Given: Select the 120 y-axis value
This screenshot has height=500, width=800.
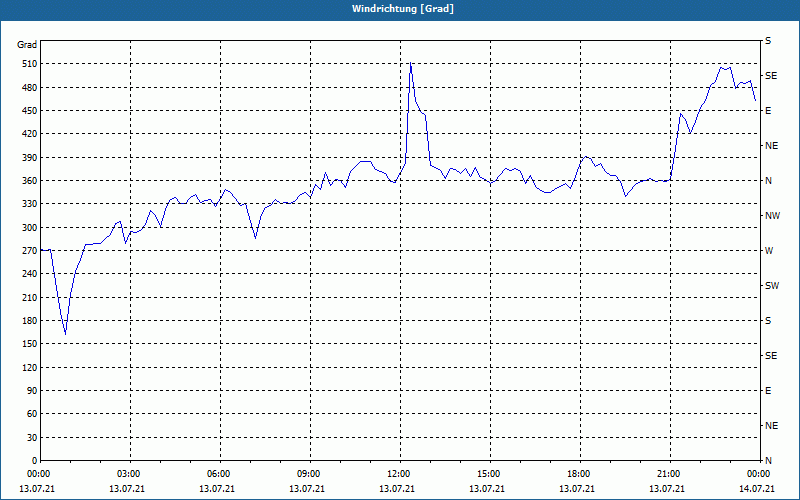Looking at the screenshot, I should pos(30,367).
